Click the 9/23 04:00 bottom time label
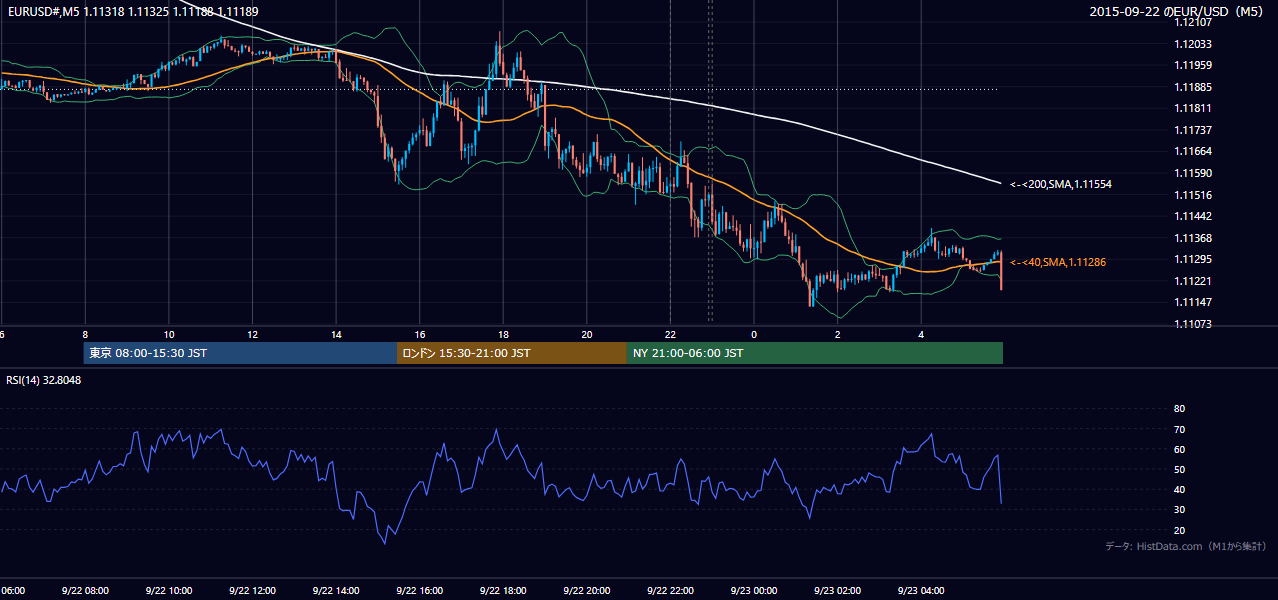The width and height of the screenshot is (1278, 600). [x=922, y=591]
